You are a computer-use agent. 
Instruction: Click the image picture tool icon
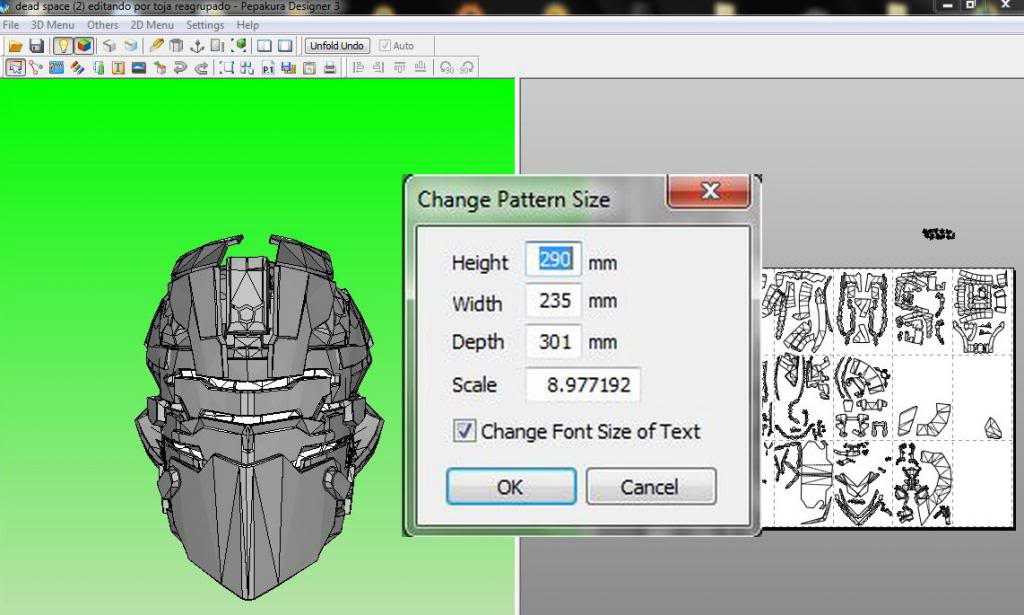138,67
